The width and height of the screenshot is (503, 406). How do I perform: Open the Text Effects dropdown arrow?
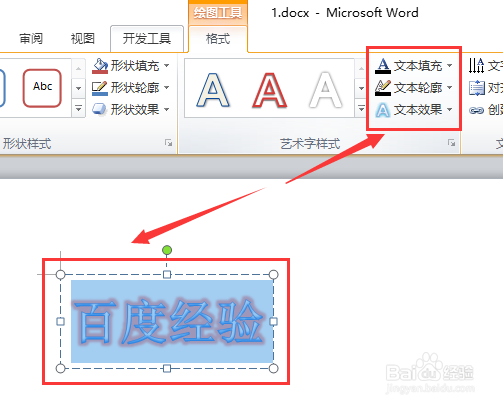coord(450,109)
